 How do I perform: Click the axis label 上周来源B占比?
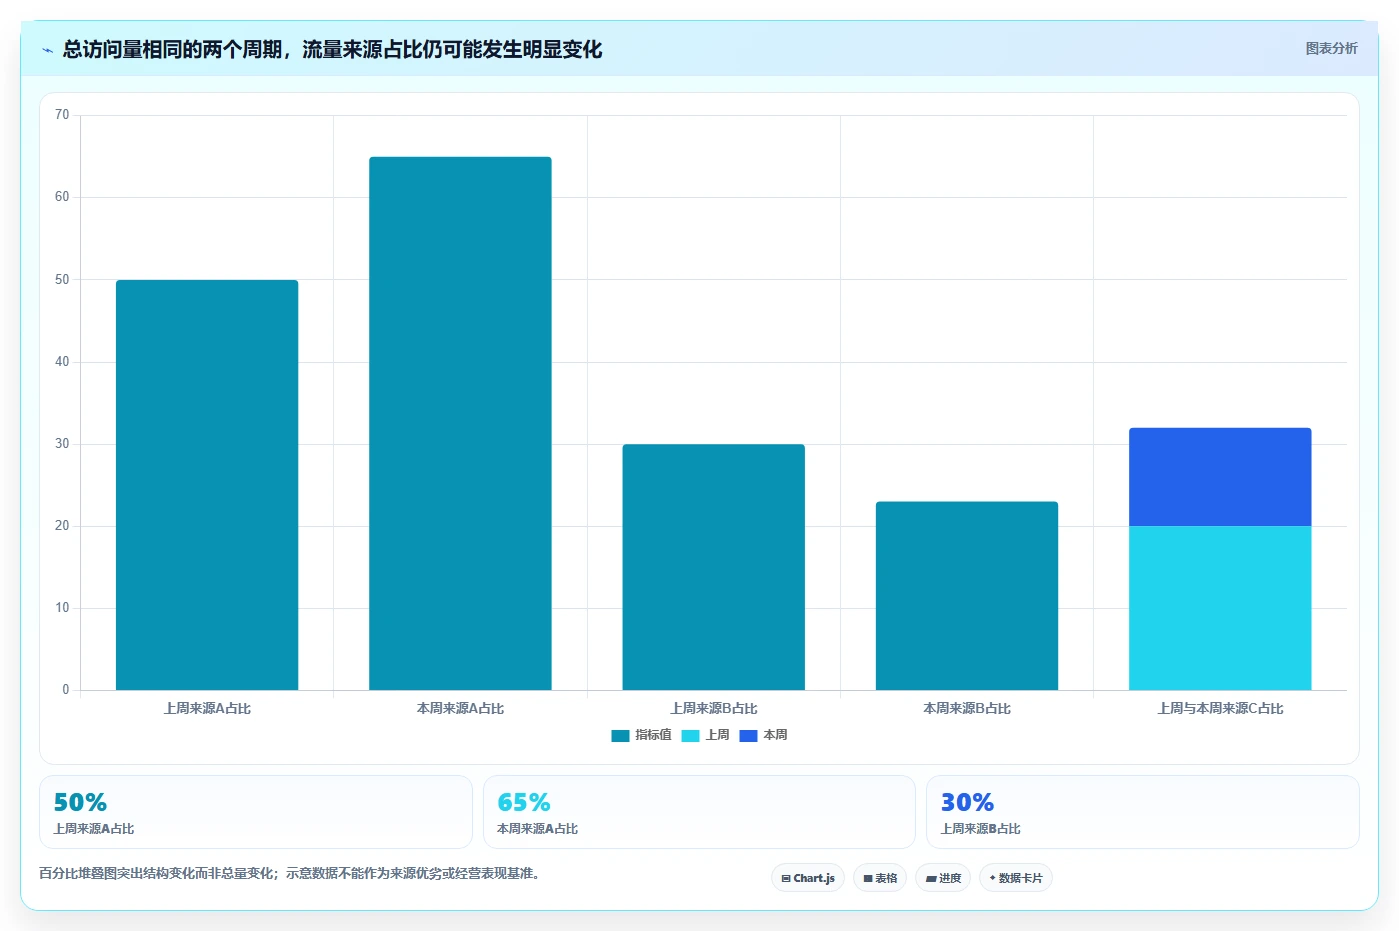coord(713,708)
